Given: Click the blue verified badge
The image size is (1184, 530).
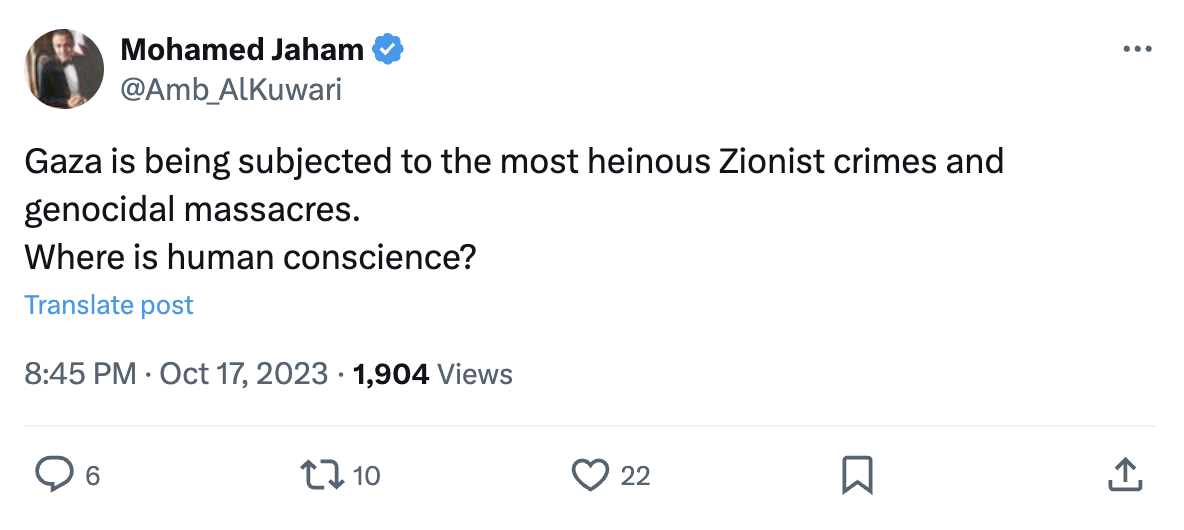Looking at the screenshot, I should click(x=388, y=48).
